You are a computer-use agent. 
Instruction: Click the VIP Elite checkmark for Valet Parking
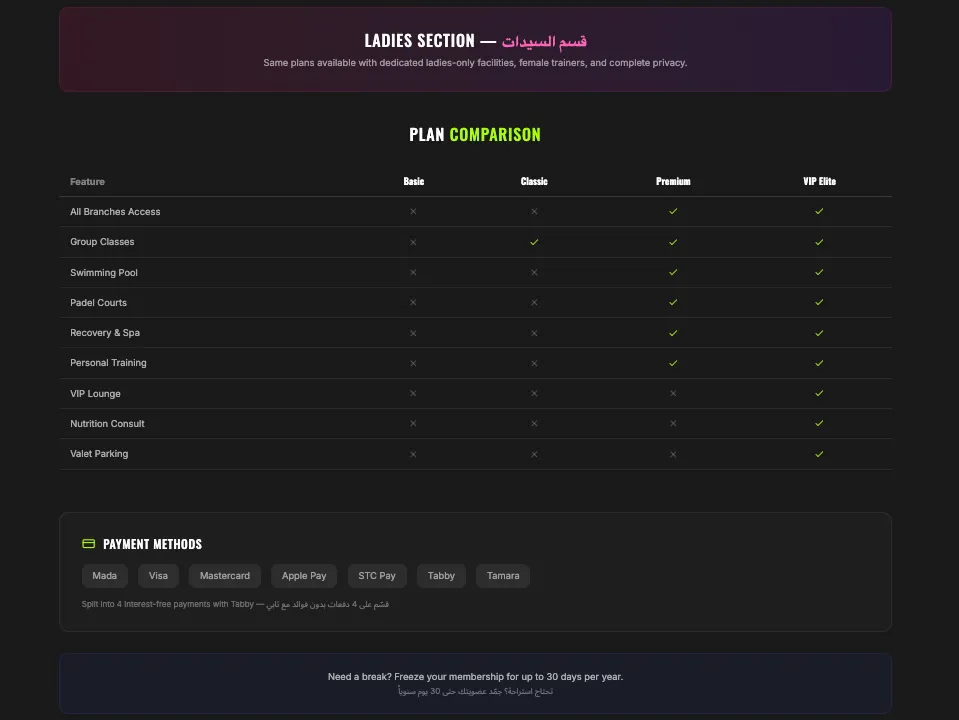(x=819, y=454)
